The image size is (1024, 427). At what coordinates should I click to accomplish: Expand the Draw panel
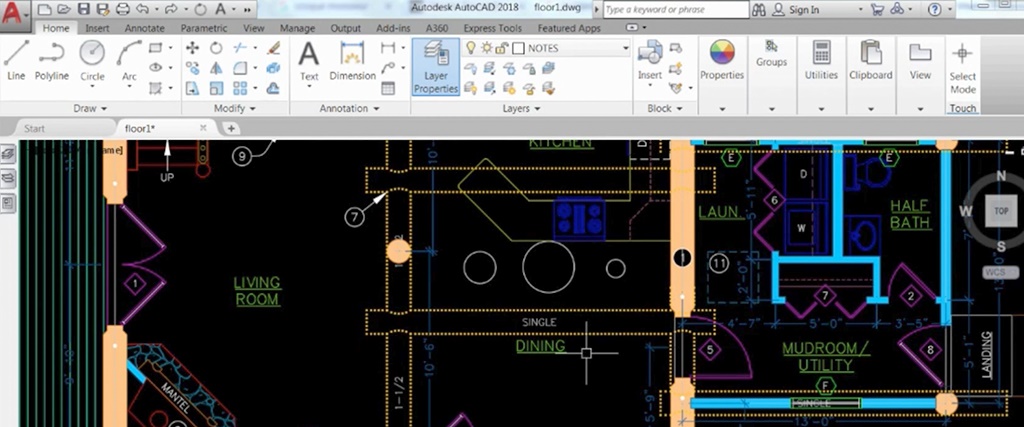point(90,108)
